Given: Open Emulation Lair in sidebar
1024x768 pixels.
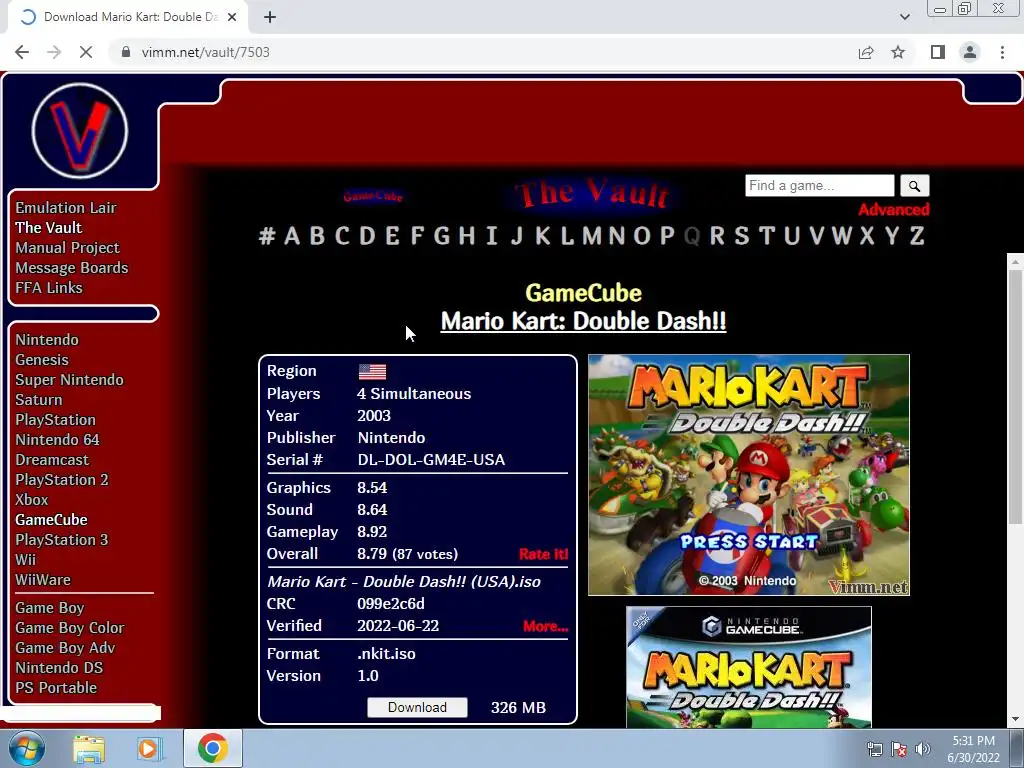Looking at the screenshot, I should (x=66, y=208).
